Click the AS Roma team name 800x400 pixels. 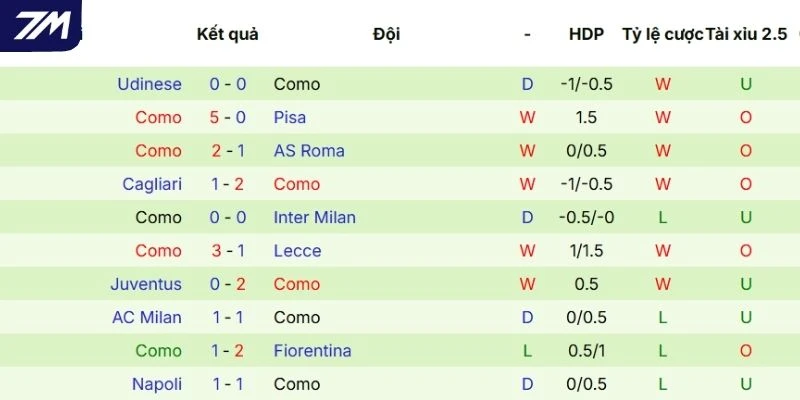coord(309,151)
